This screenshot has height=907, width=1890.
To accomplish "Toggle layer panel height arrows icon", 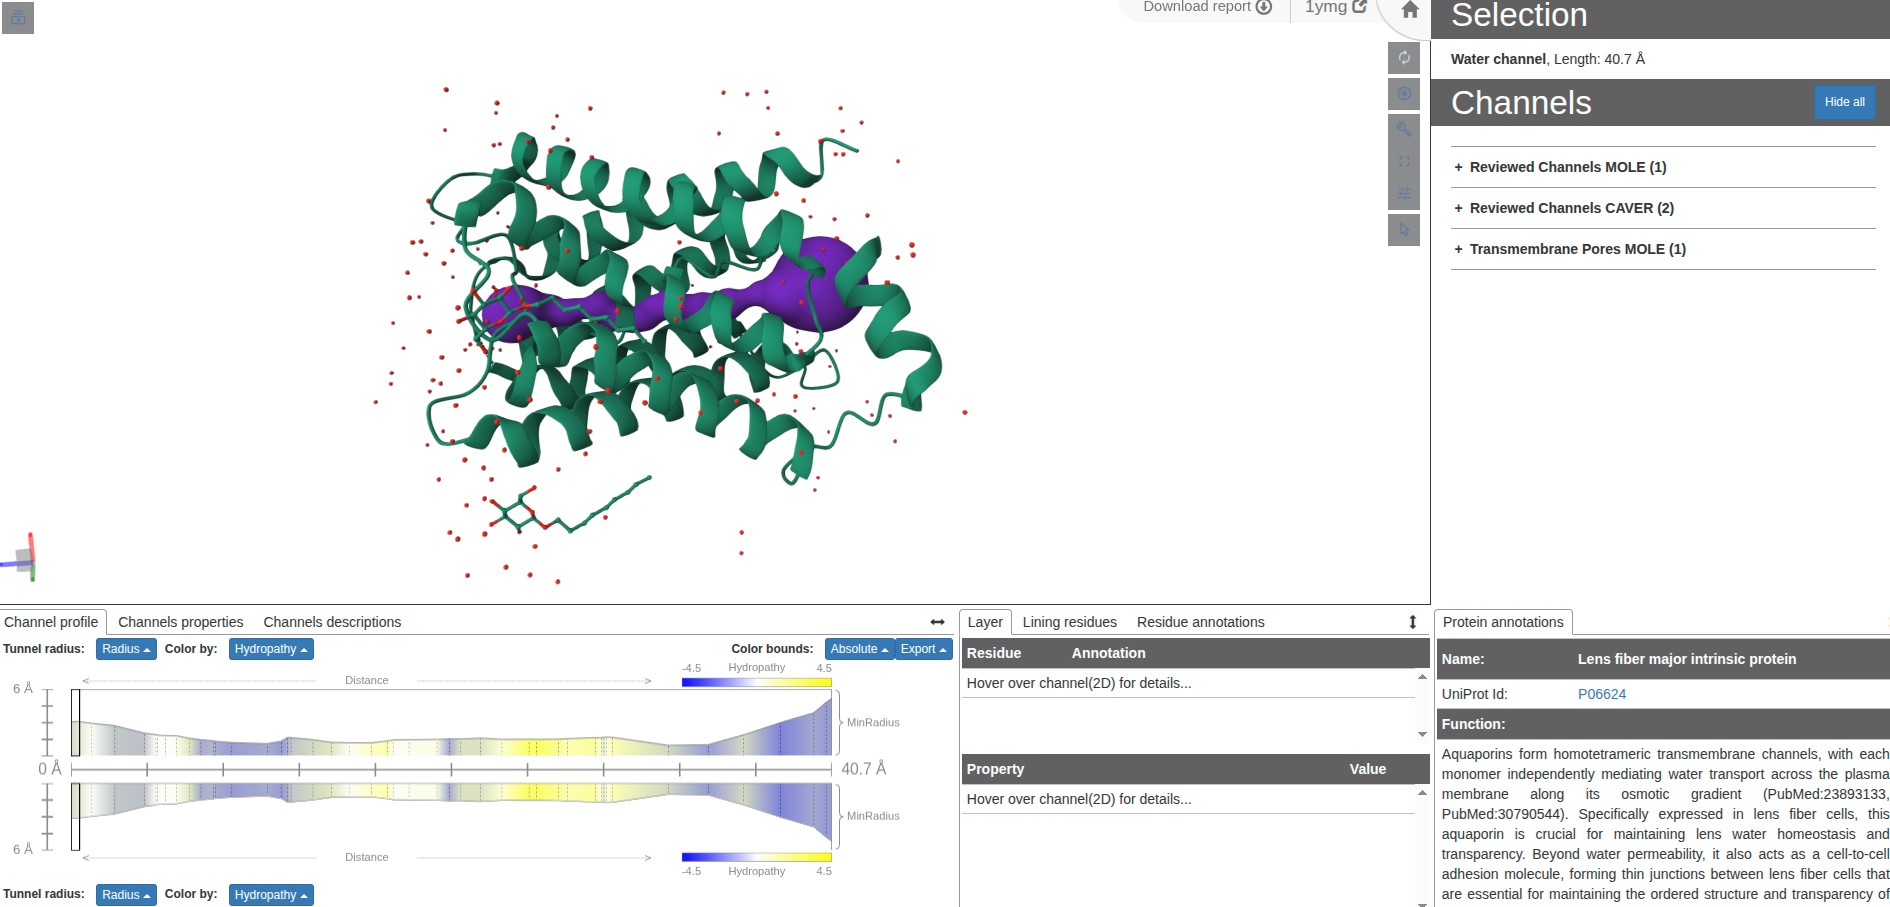I will pyautogui.click(x=1413, y=622).
